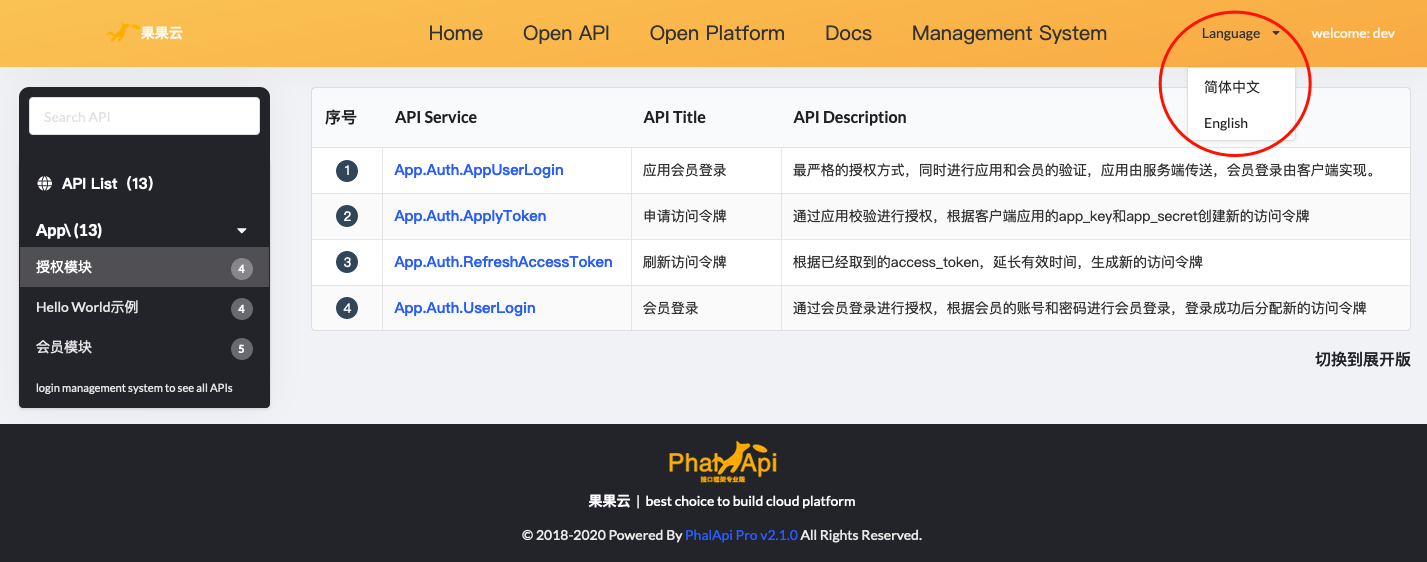The image size is (1427, 562).
Task: Click the count badge next to 会员模块
Action: (x=241, y=349)
